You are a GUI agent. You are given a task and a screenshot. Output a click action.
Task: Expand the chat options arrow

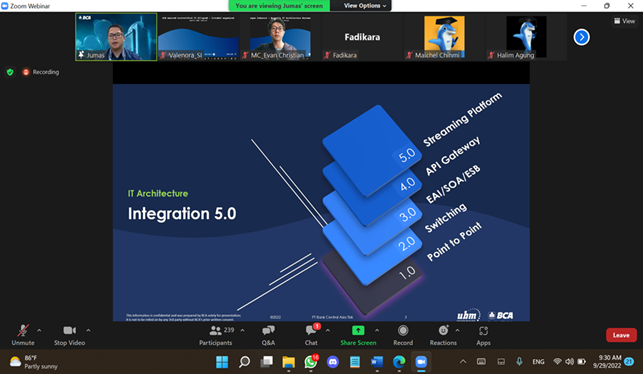pos(328,330)
